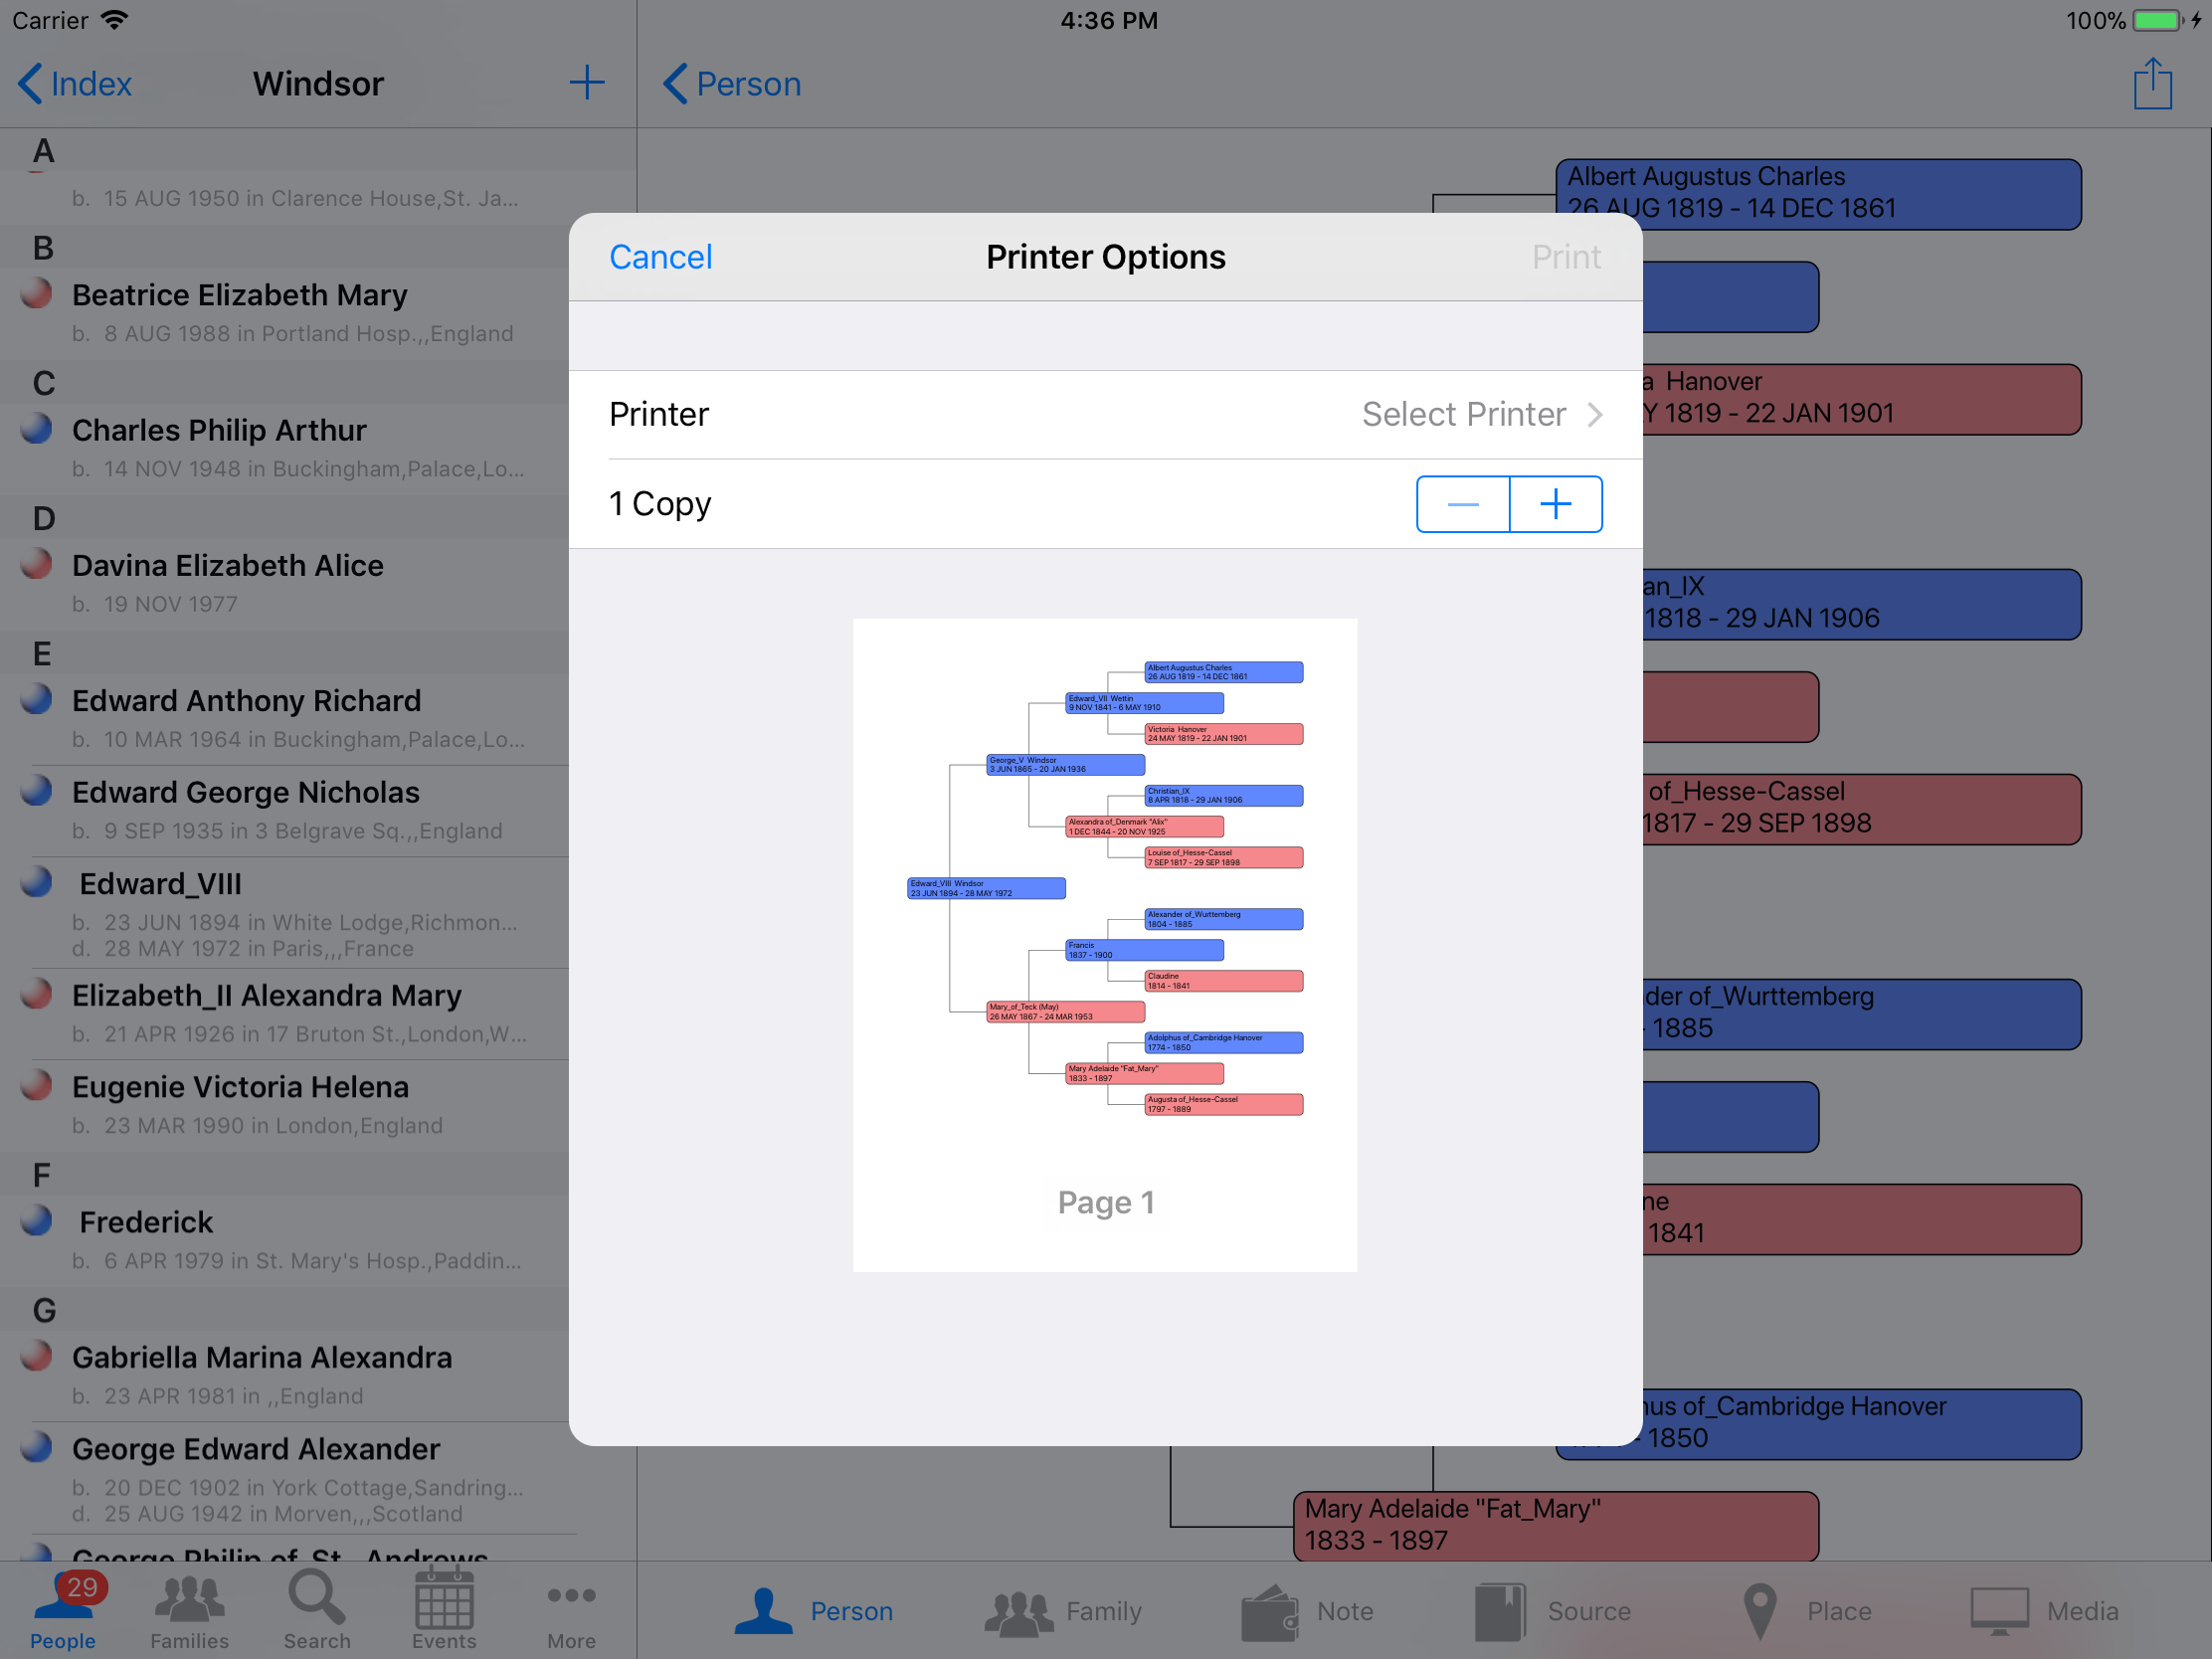Open the Families tab icon
Viewport: 2212px width, 1659px height.
(x=189, y=1610)
